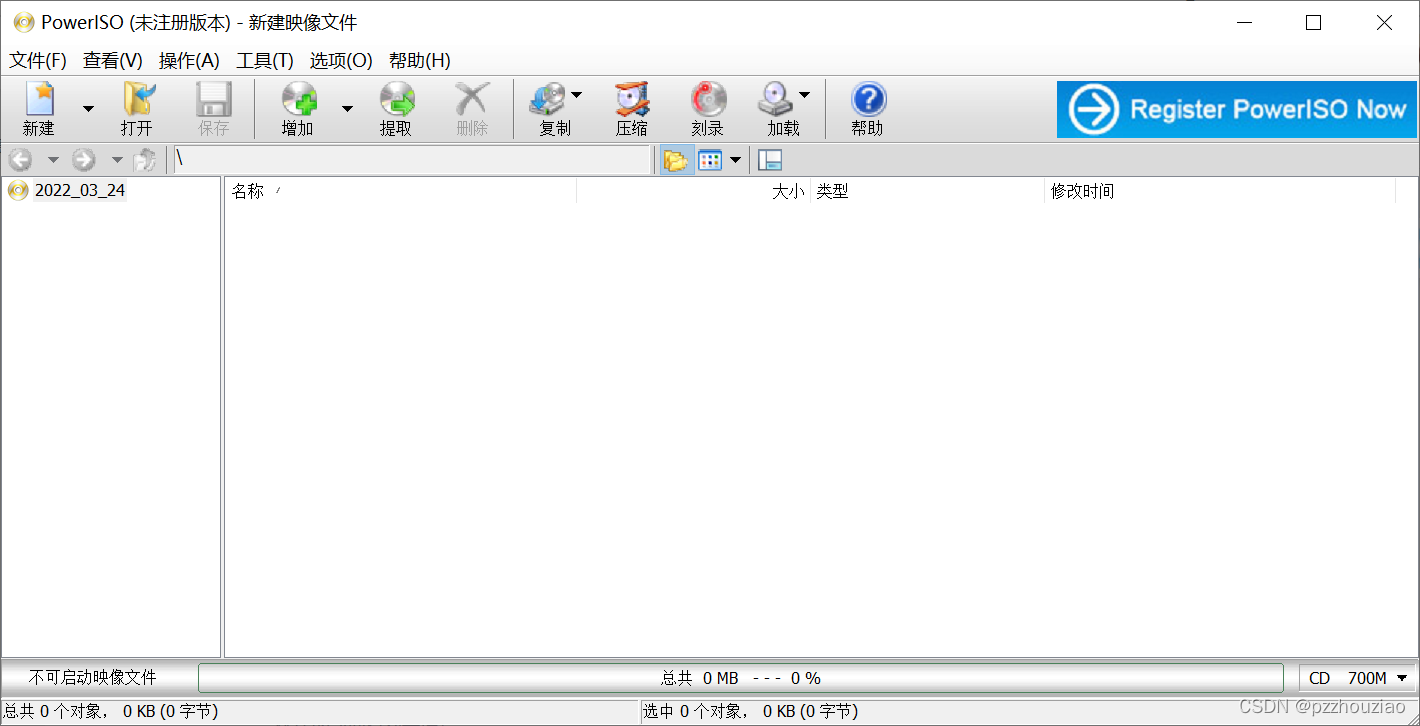Click the New (新建) image icon
1420x726 pixels.
click(x=39, y=100)
